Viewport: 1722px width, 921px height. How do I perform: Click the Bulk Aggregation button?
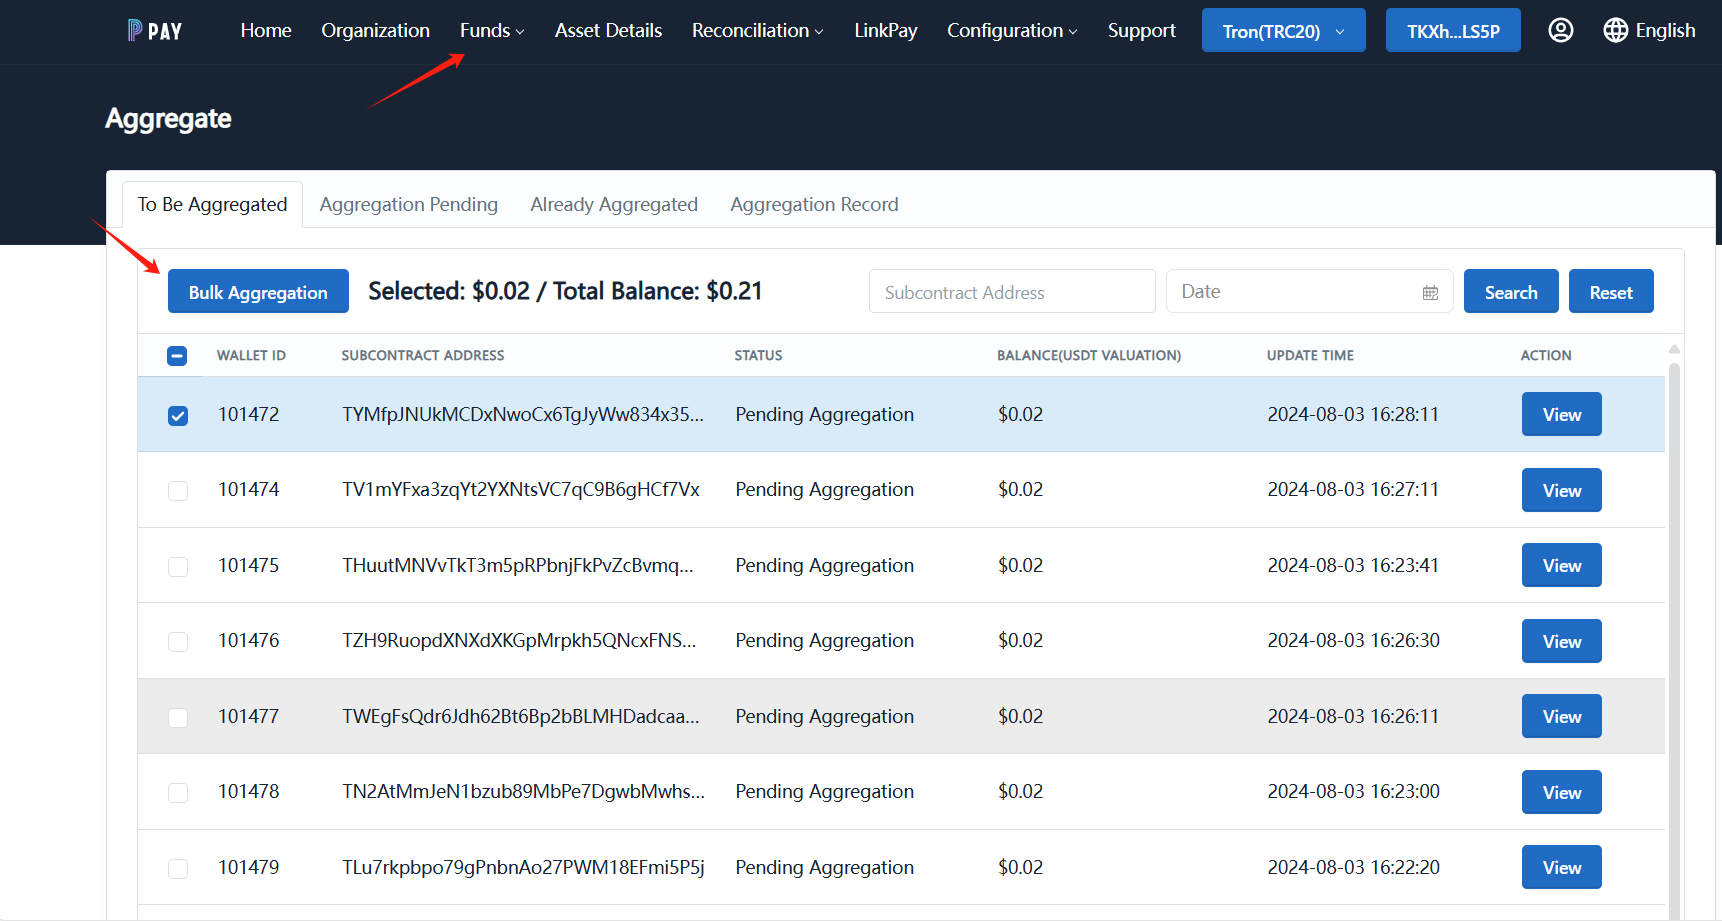pos(258,291)
